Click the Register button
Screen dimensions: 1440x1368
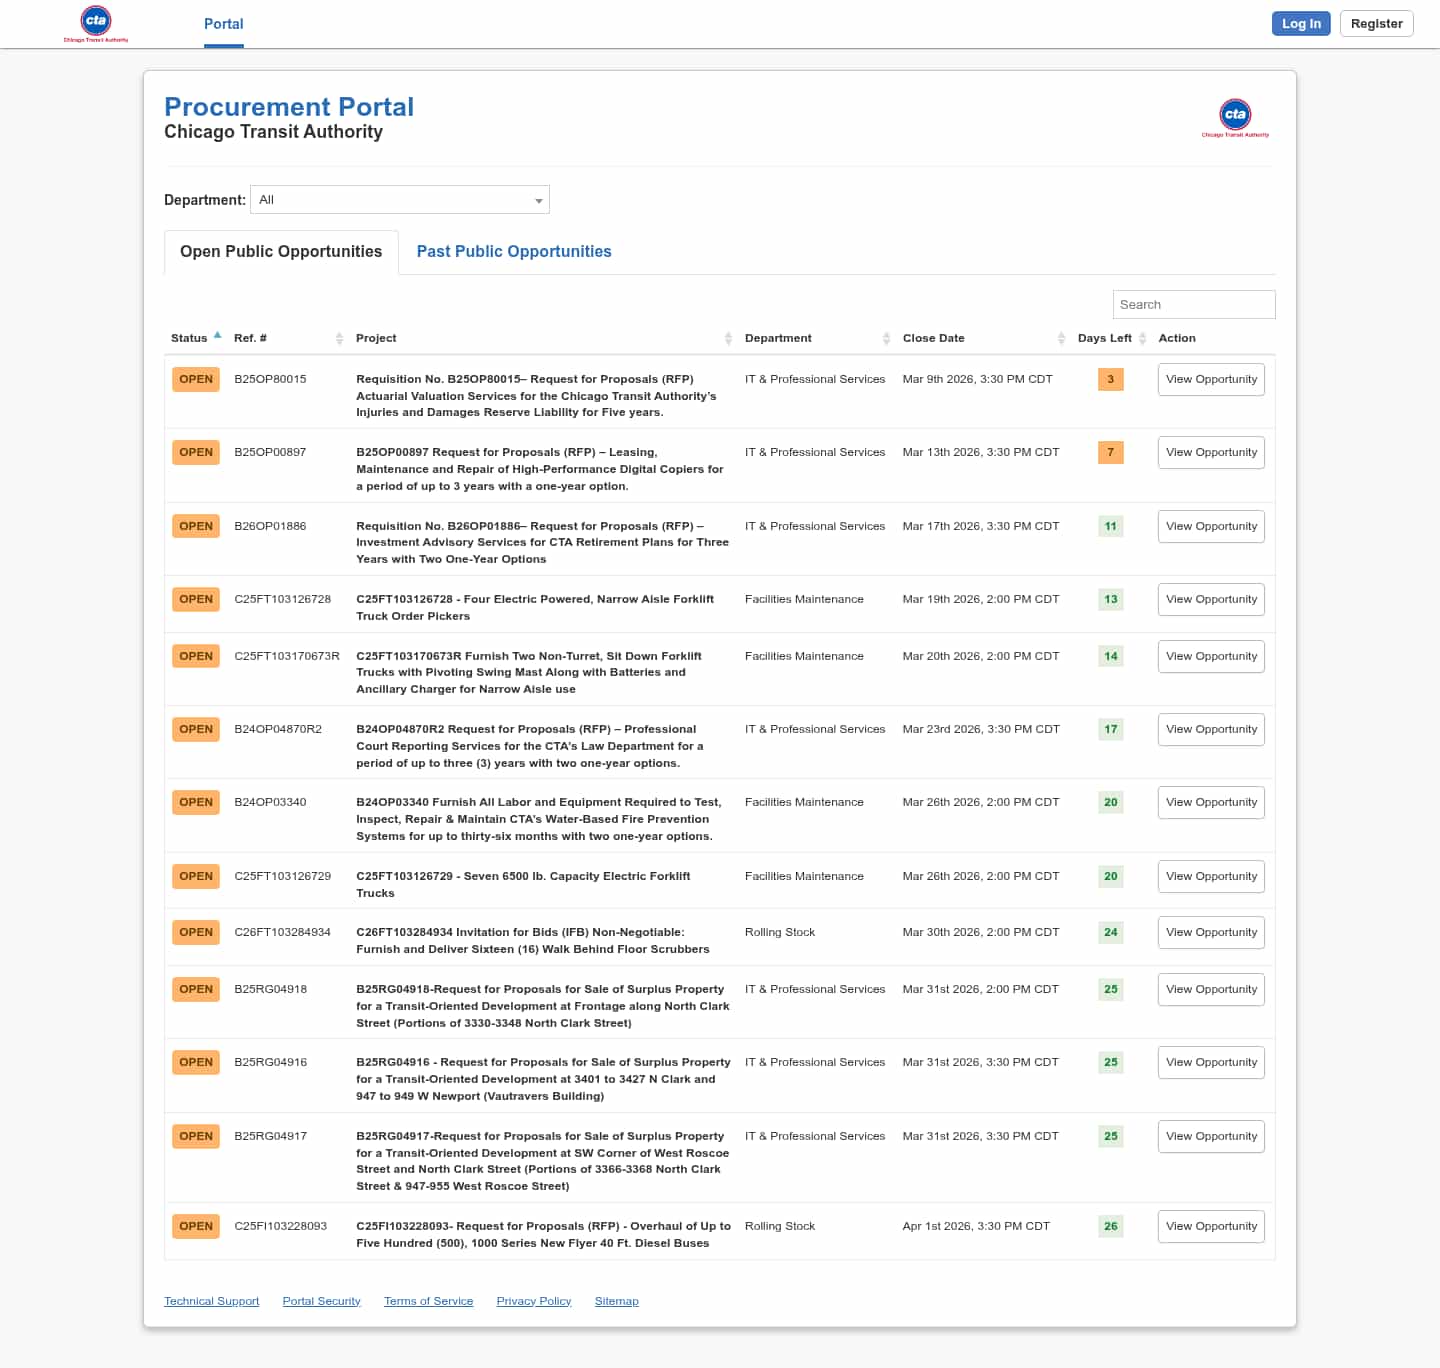pyautogui.click(x=1376, y=24)
